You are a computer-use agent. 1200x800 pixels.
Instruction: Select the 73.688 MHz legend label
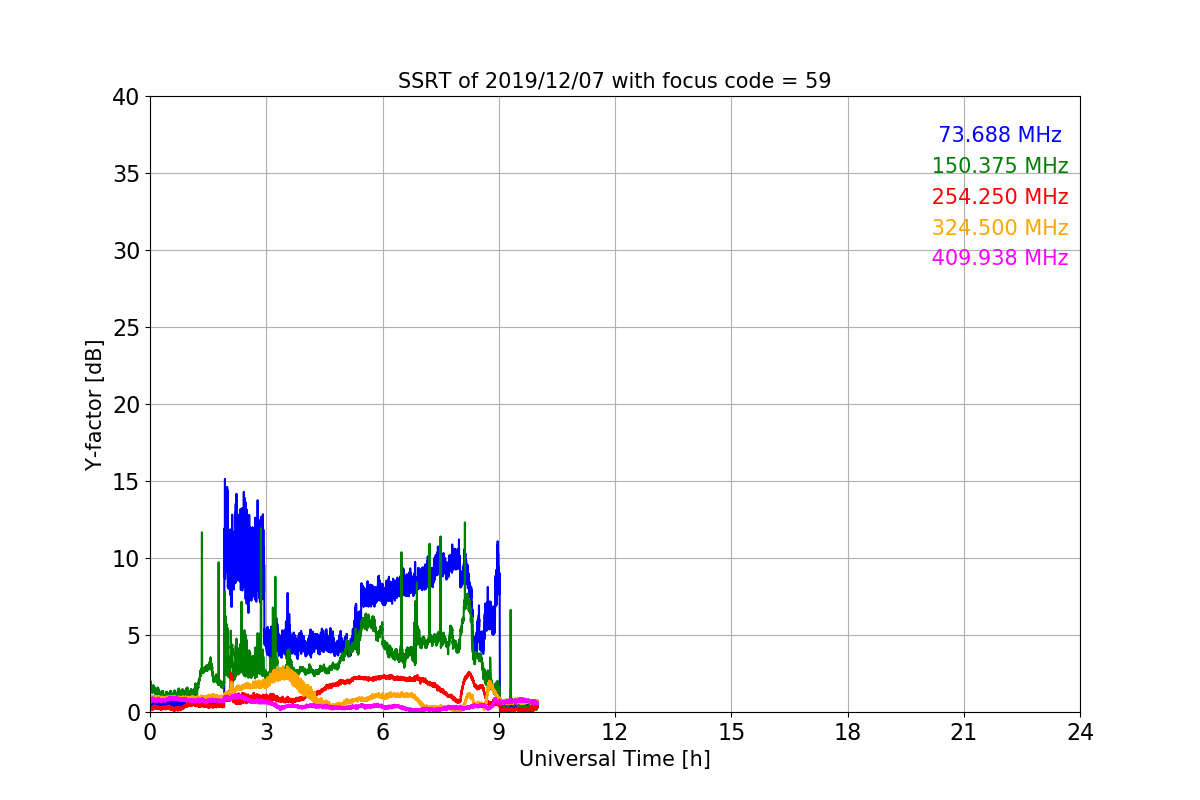[1000, 135]
